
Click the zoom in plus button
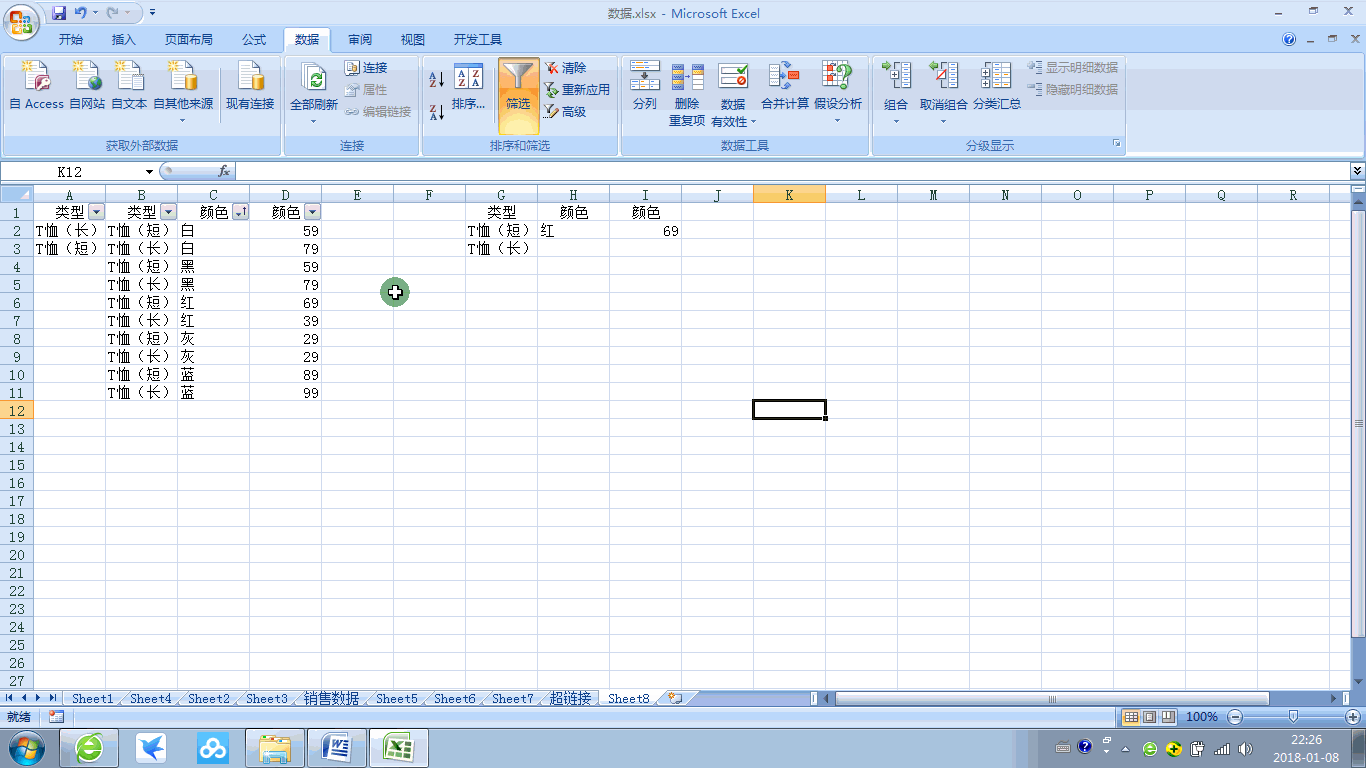tap(1353, 717)
